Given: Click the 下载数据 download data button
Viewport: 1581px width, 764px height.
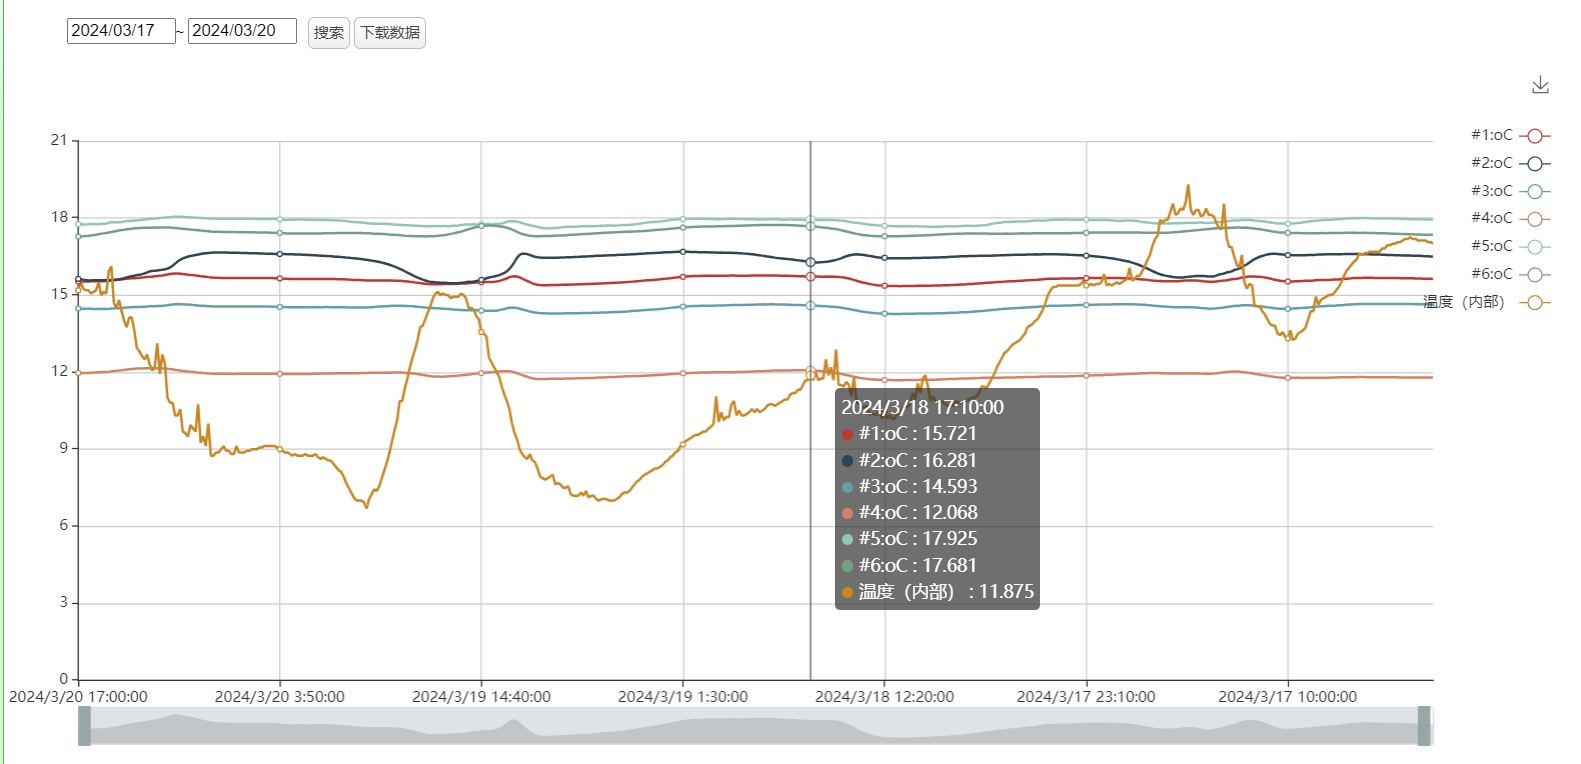Looking at the screenshot, I should point(390,33).
